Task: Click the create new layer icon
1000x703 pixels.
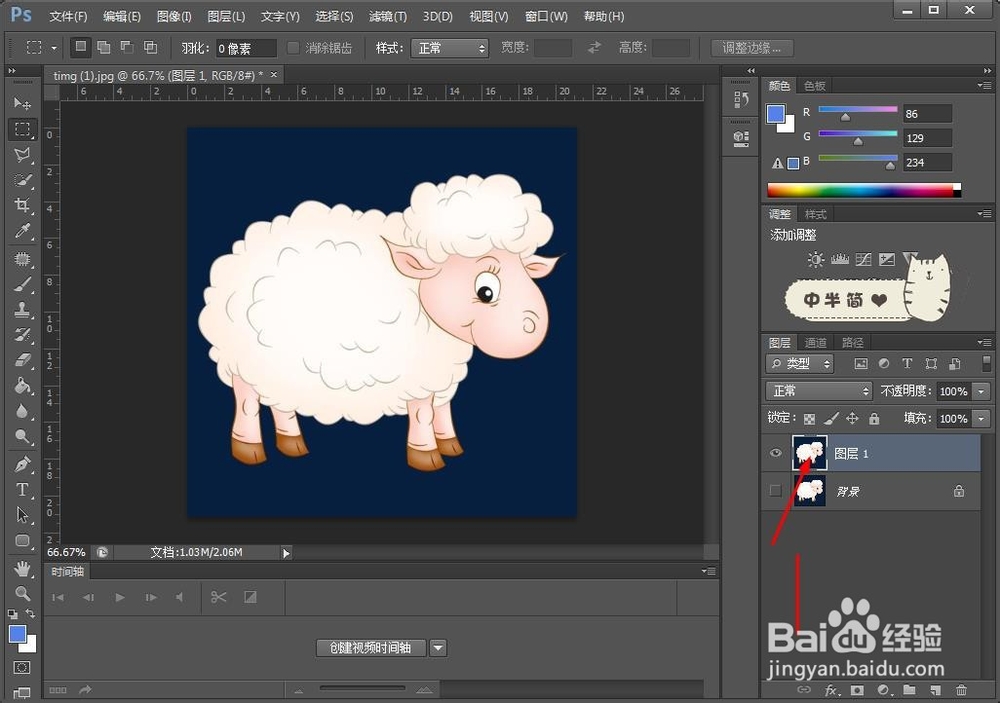Action: click(936, 690)
